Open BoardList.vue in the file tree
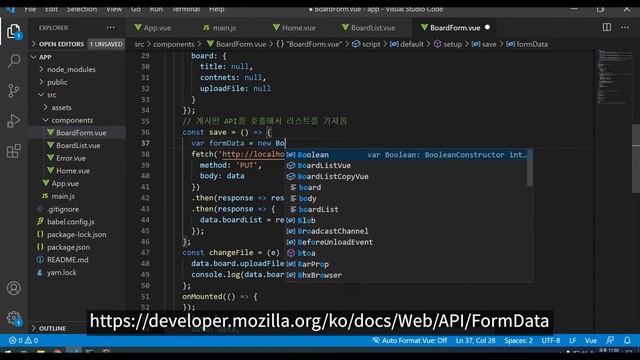This screenshot has width=640, height=360. coord(78,145)
